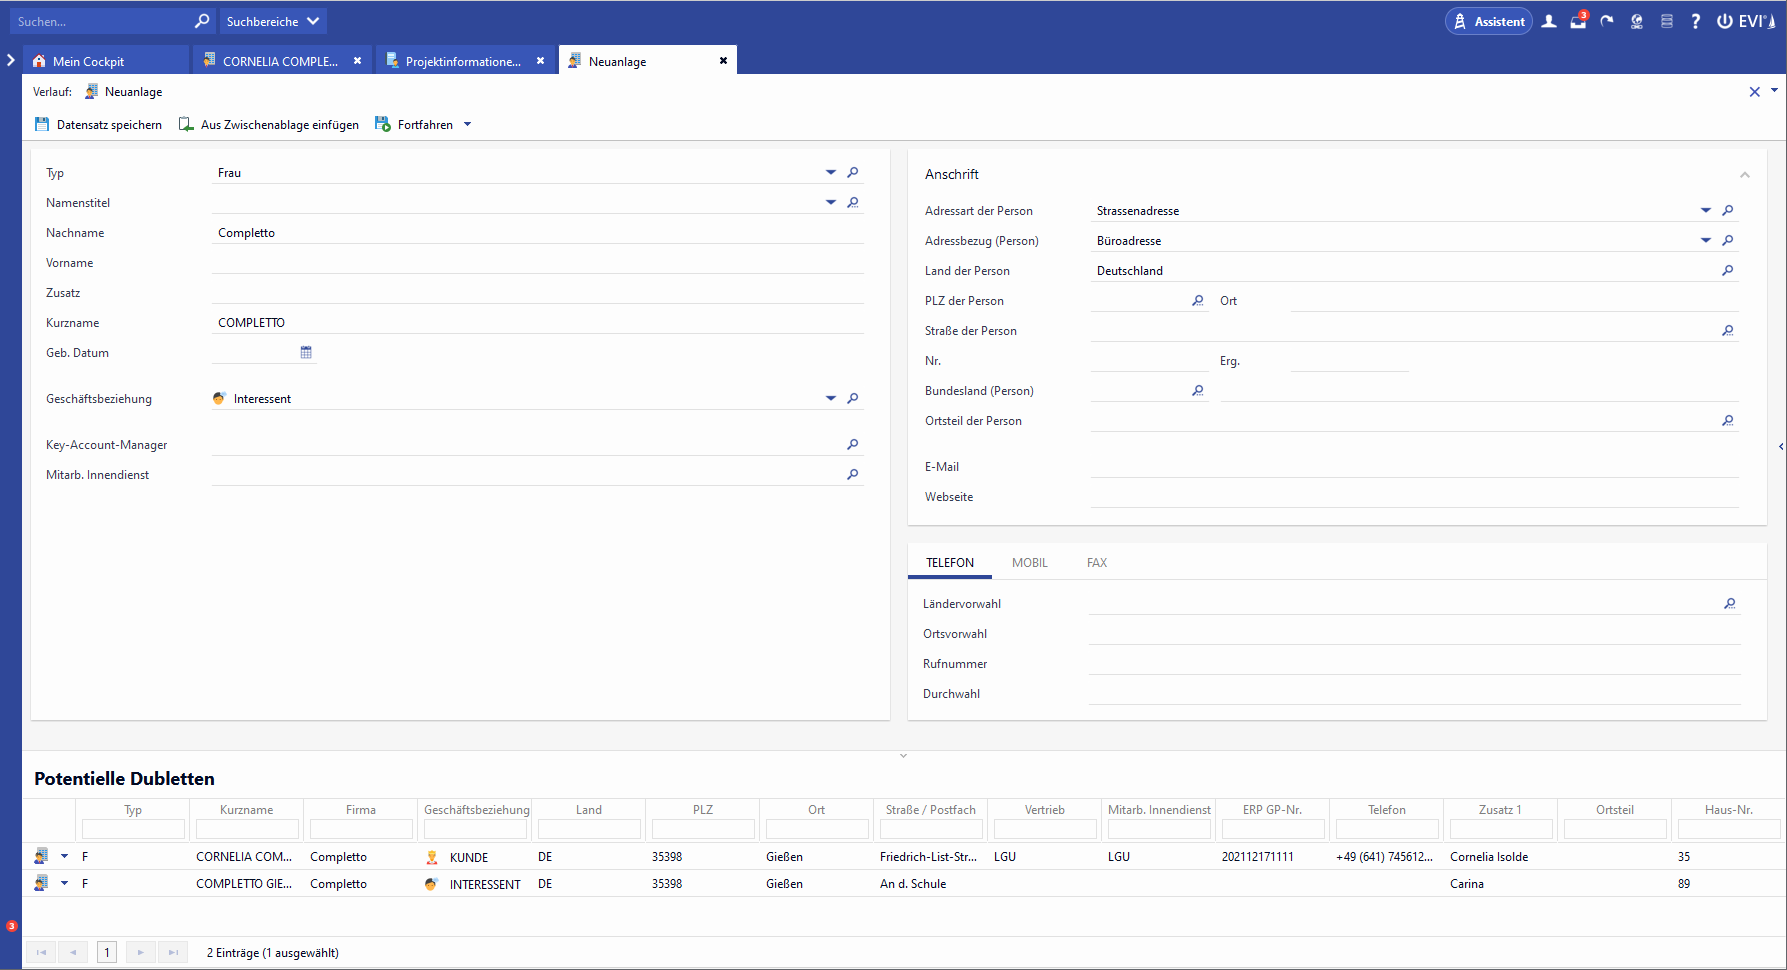Click the lookup lens beside PLZ der Person
The image size is (1787, 970).
click(x=1198, y=301)
